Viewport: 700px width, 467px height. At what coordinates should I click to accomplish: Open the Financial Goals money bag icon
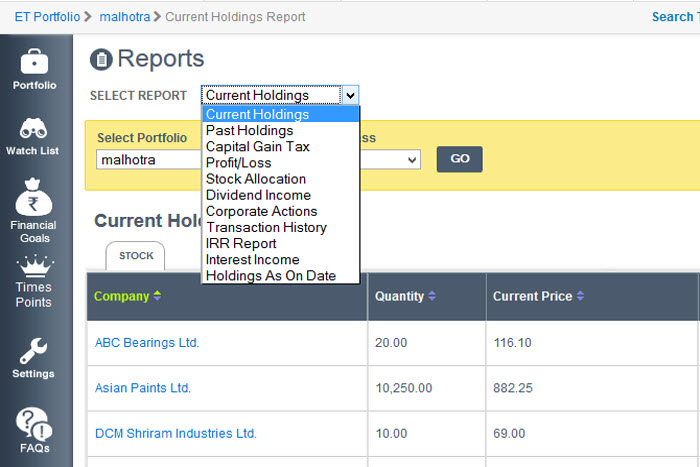point(33,197)
